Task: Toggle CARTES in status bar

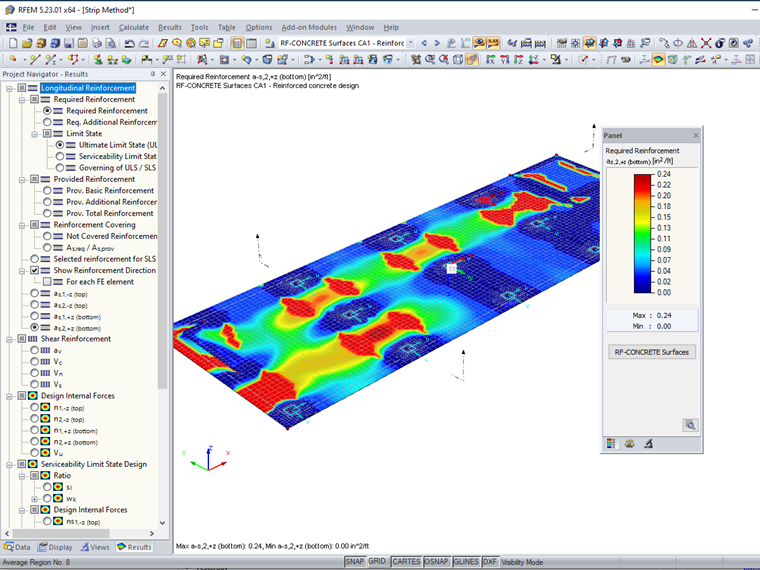Action: coord(406,561)
